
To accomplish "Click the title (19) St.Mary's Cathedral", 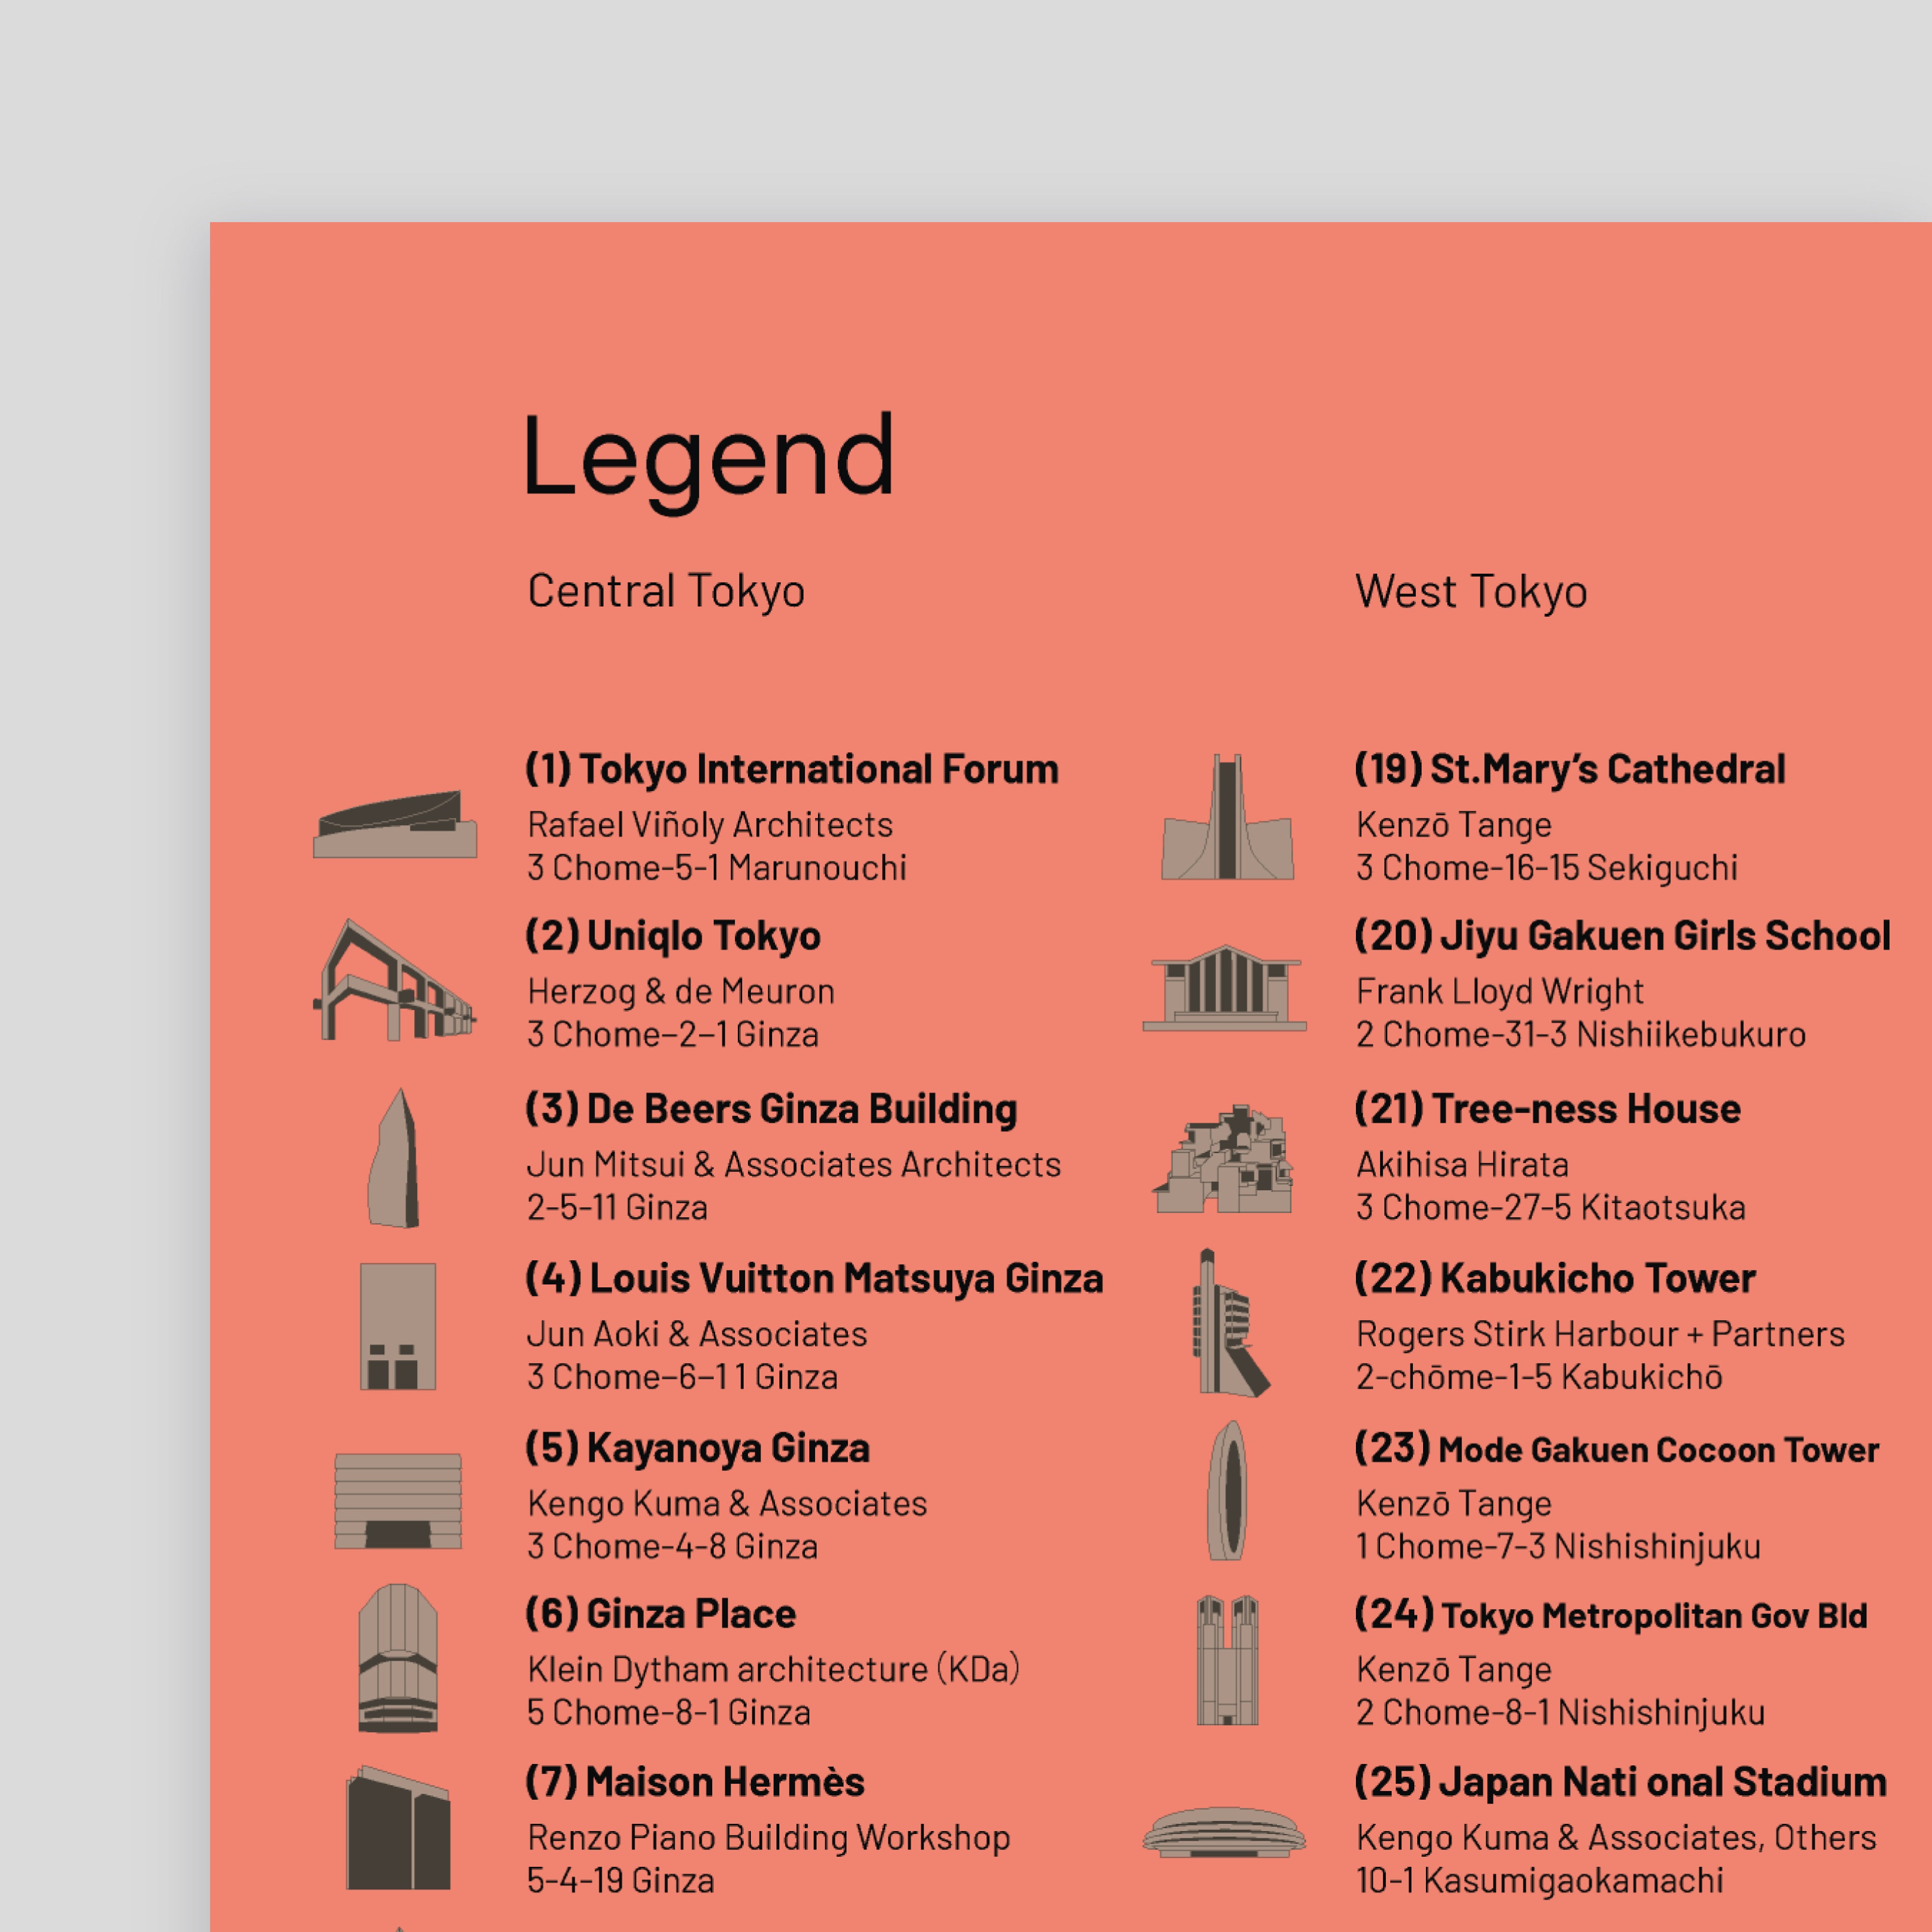I will pyautogui.click(x=1570, y=769).
